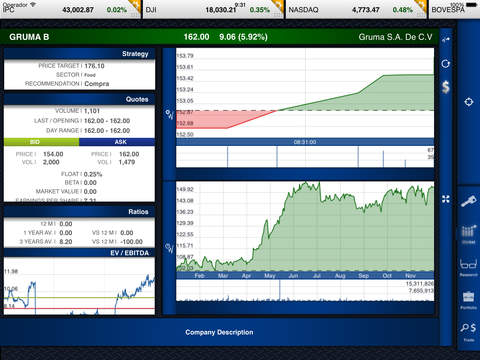Click the dollar sign trade icon

coord(446,87)
